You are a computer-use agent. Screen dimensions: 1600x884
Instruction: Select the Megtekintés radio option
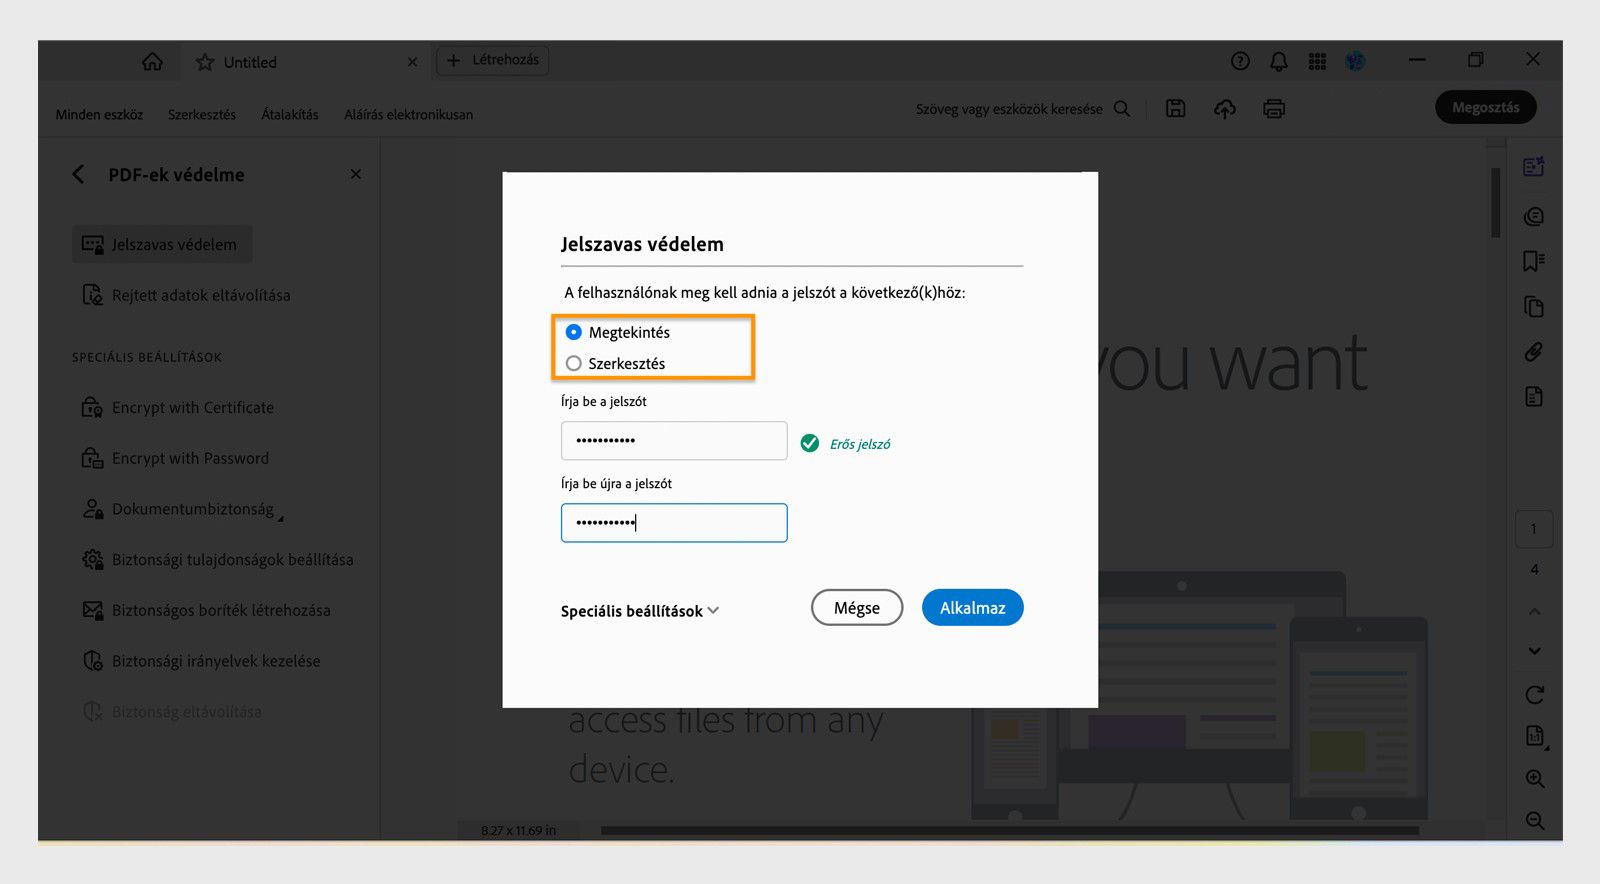pyautogui.click(x=574, y=332)
